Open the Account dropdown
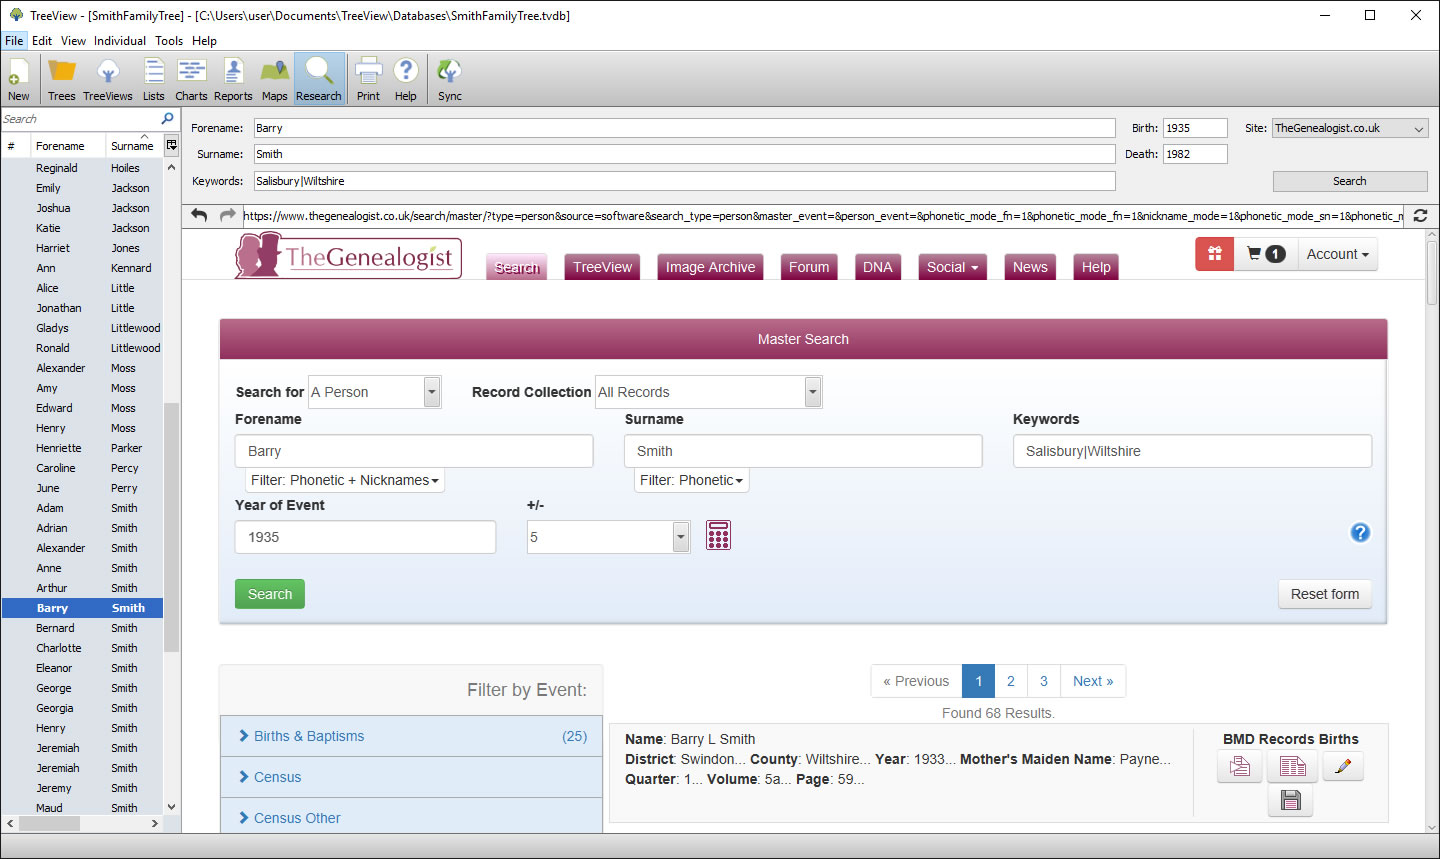 (x=1337, y=254)
